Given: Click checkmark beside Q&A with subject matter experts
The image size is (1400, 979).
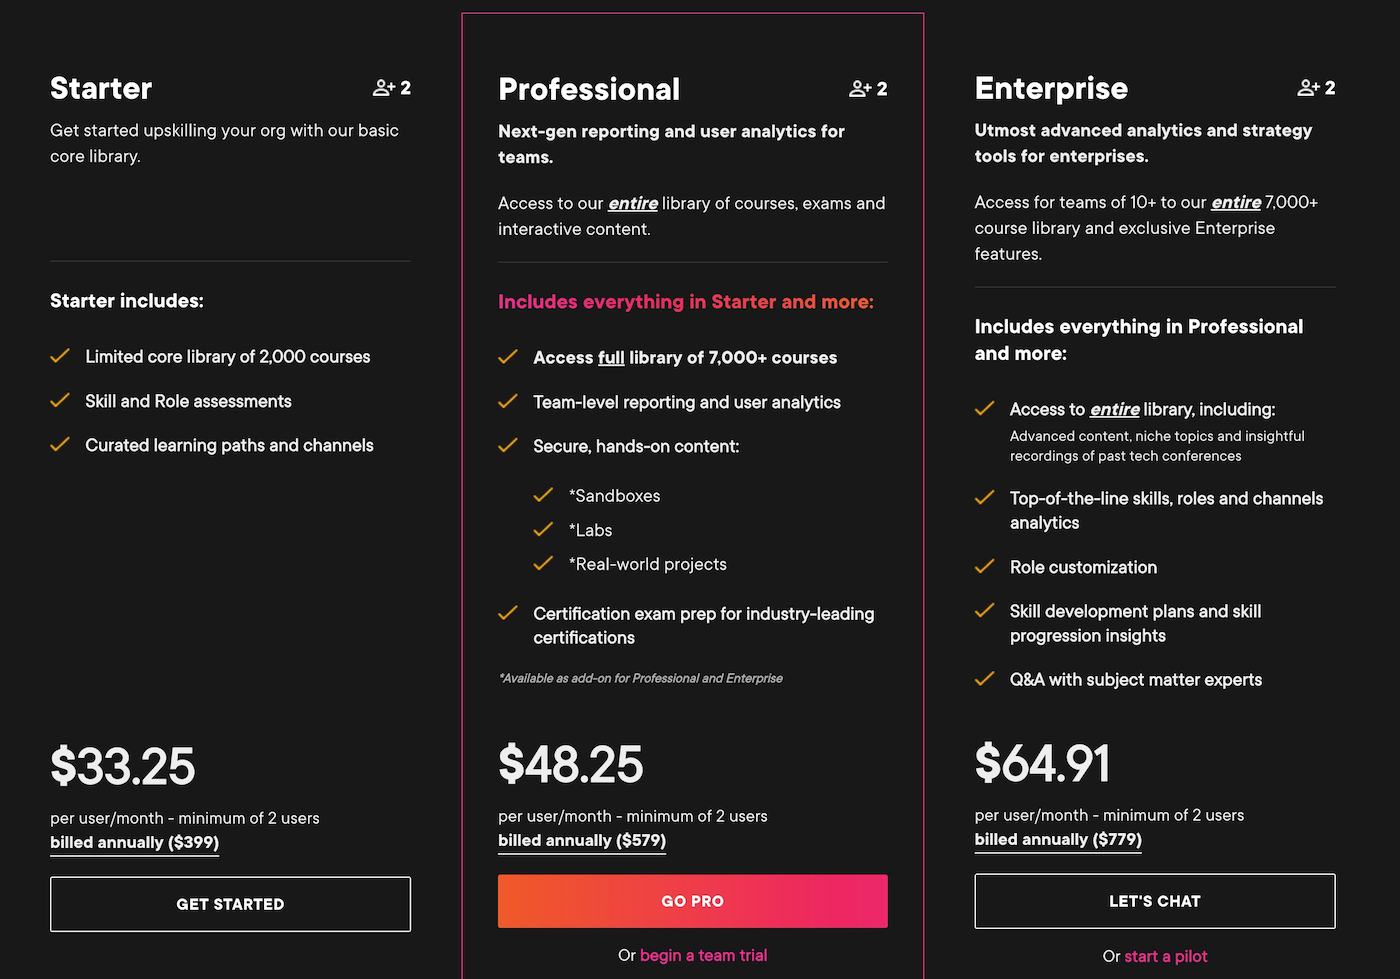Looking at the screenshot, I should pyautogui.click(x=984, y=678).
